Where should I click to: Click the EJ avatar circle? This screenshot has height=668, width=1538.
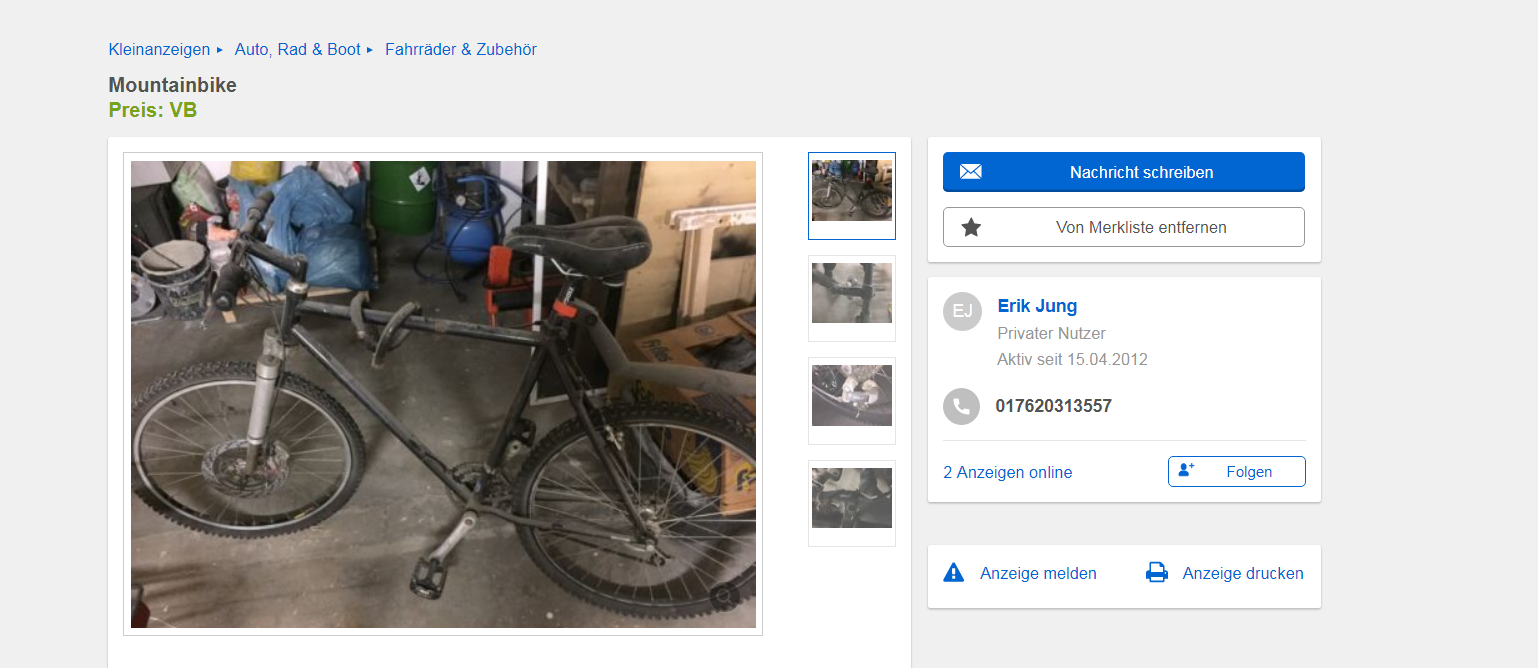coord(962,311)
